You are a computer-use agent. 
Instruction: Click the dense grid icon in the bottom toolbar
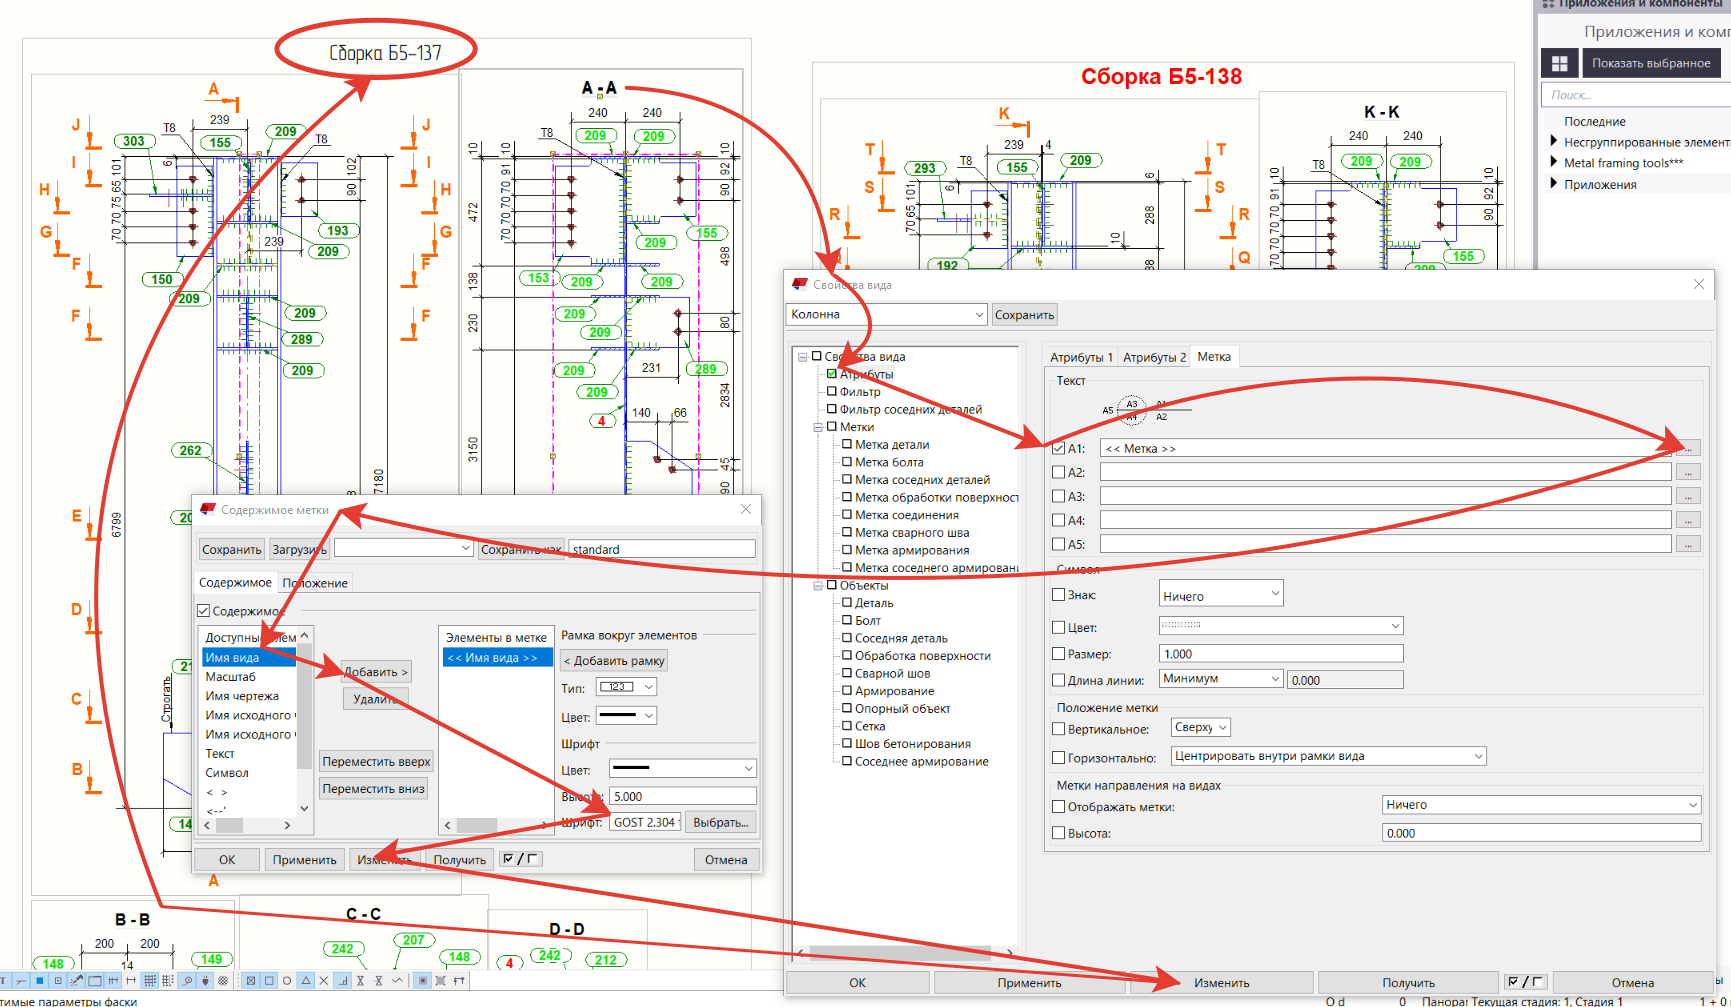coord(150,981)
